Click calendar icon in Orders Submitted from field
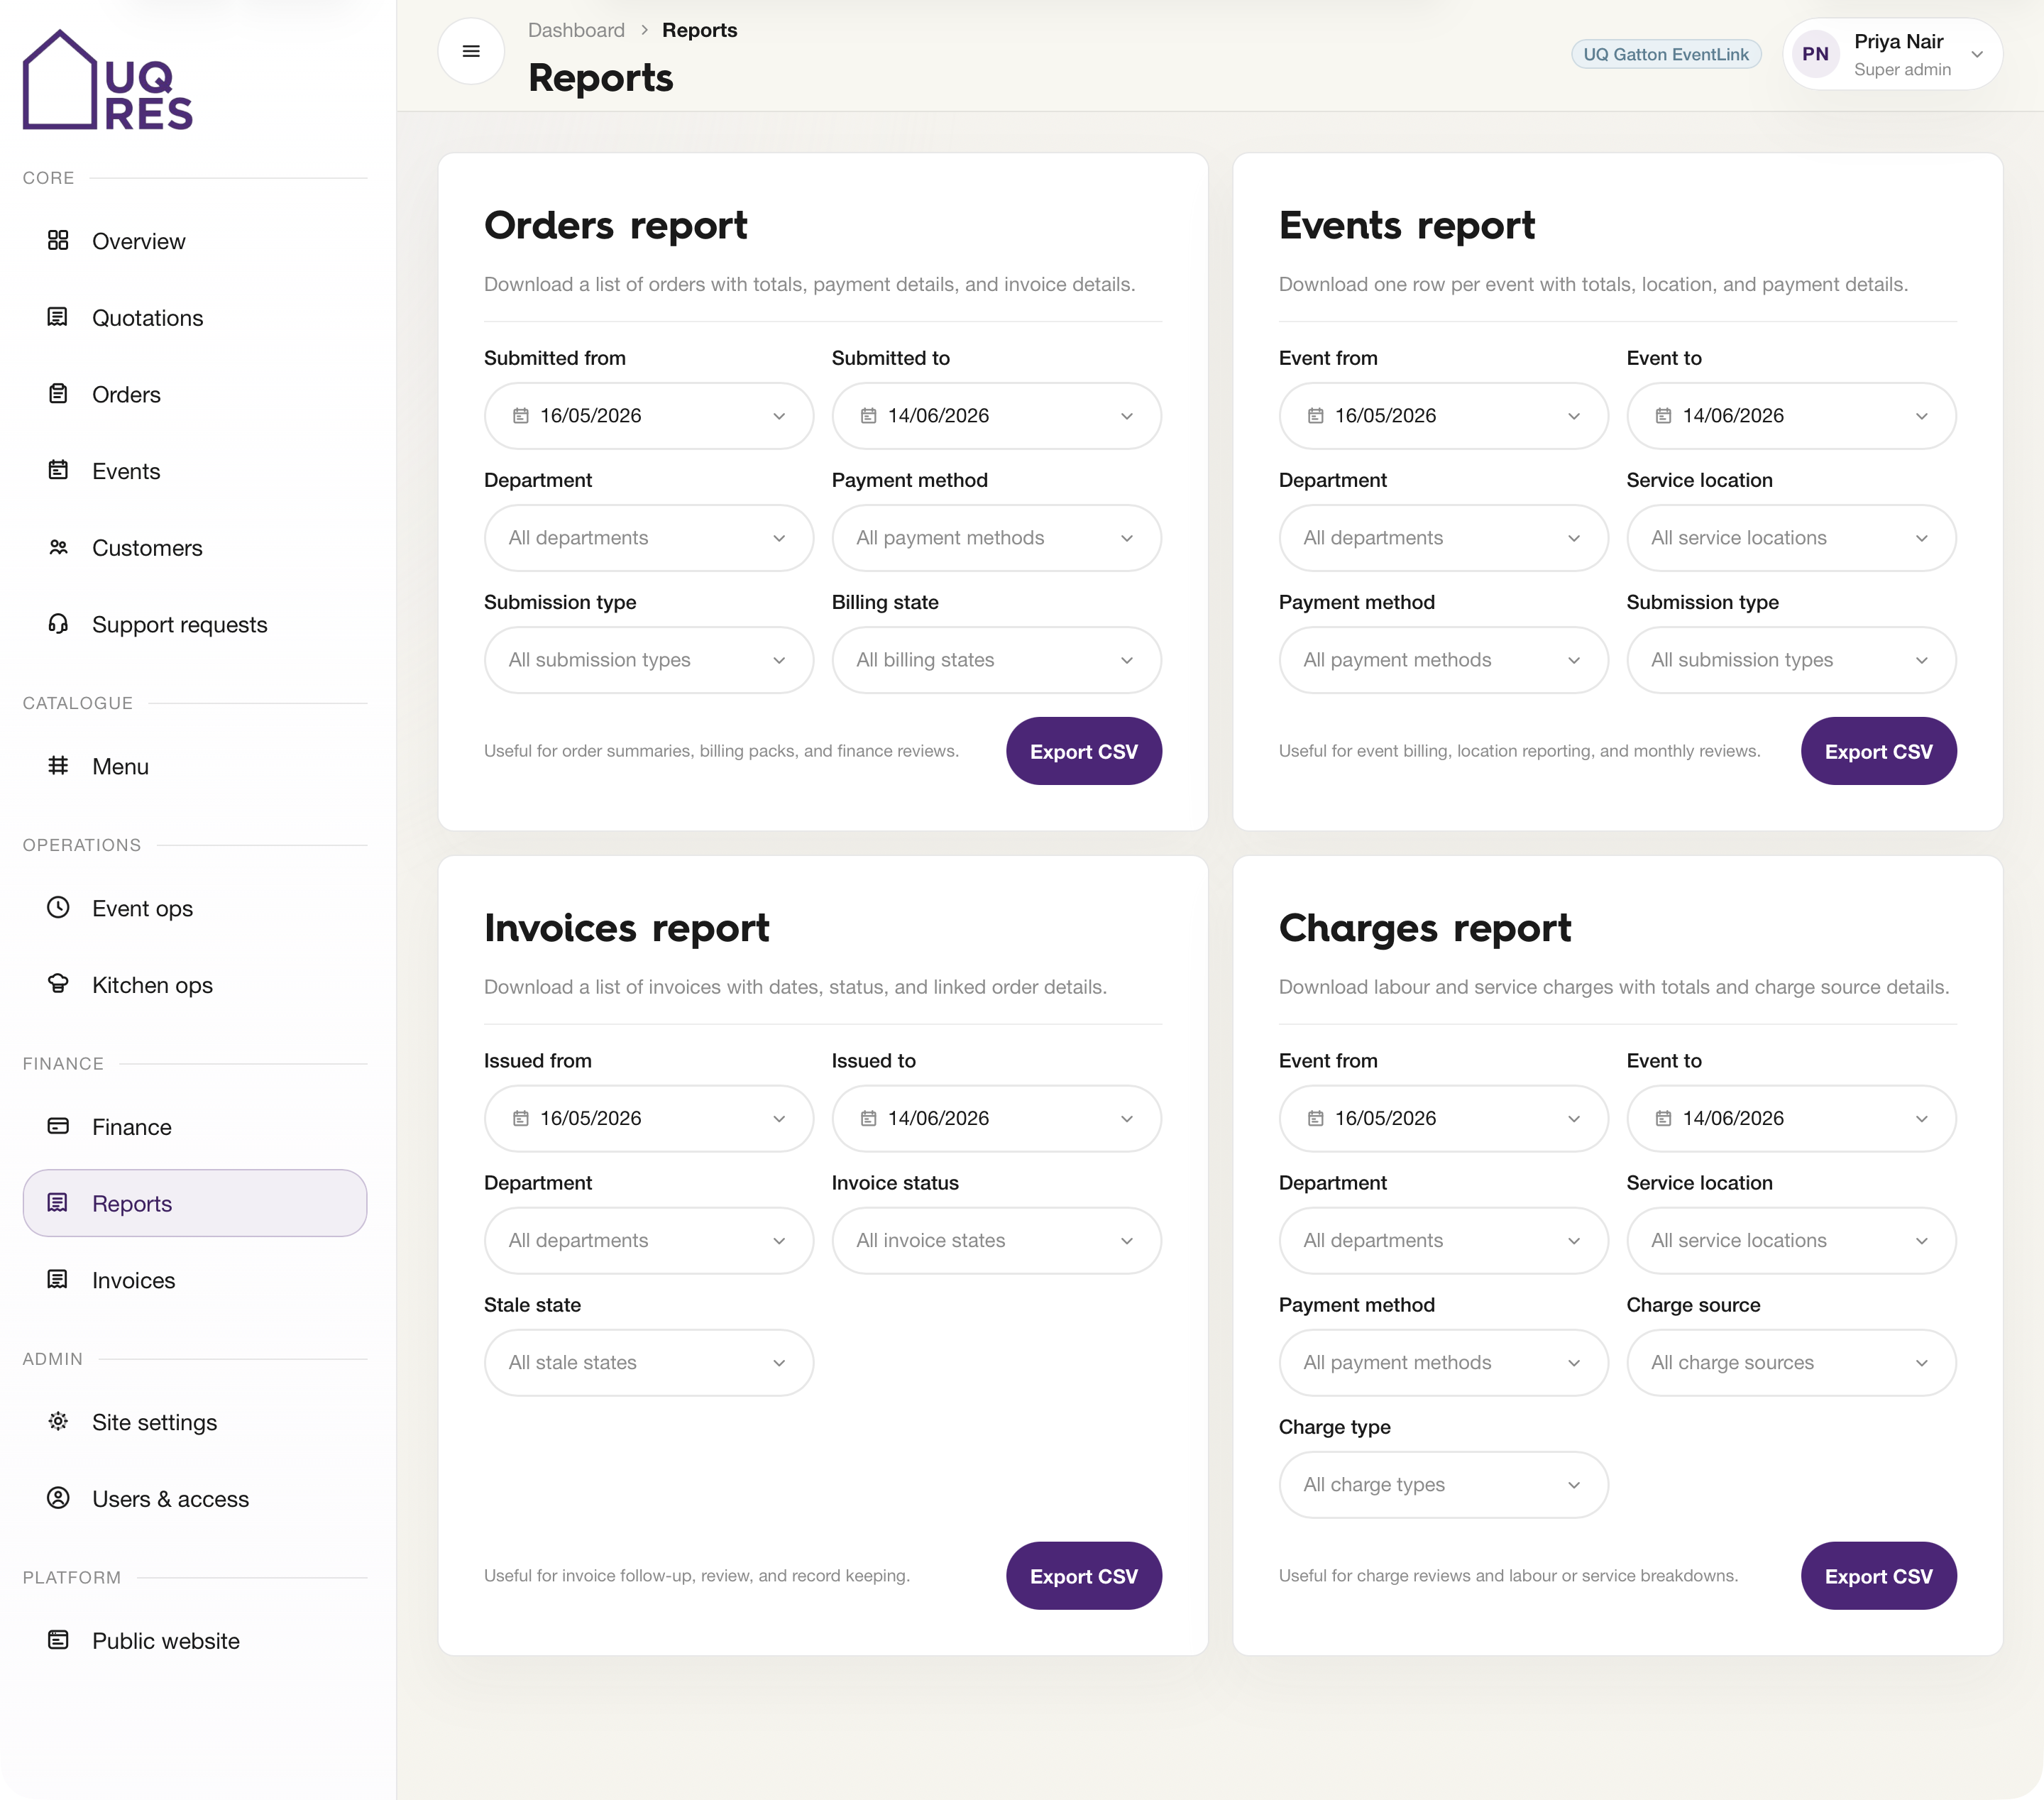Viewport: 2044px width, 1800px height. [521, 416]
